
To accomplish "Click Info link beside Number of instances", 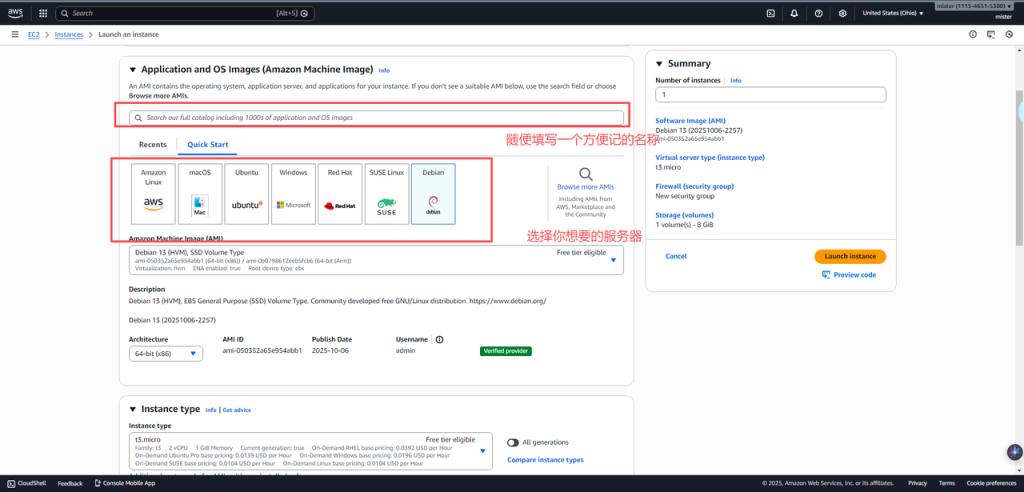I will click(x=735, y=80).
